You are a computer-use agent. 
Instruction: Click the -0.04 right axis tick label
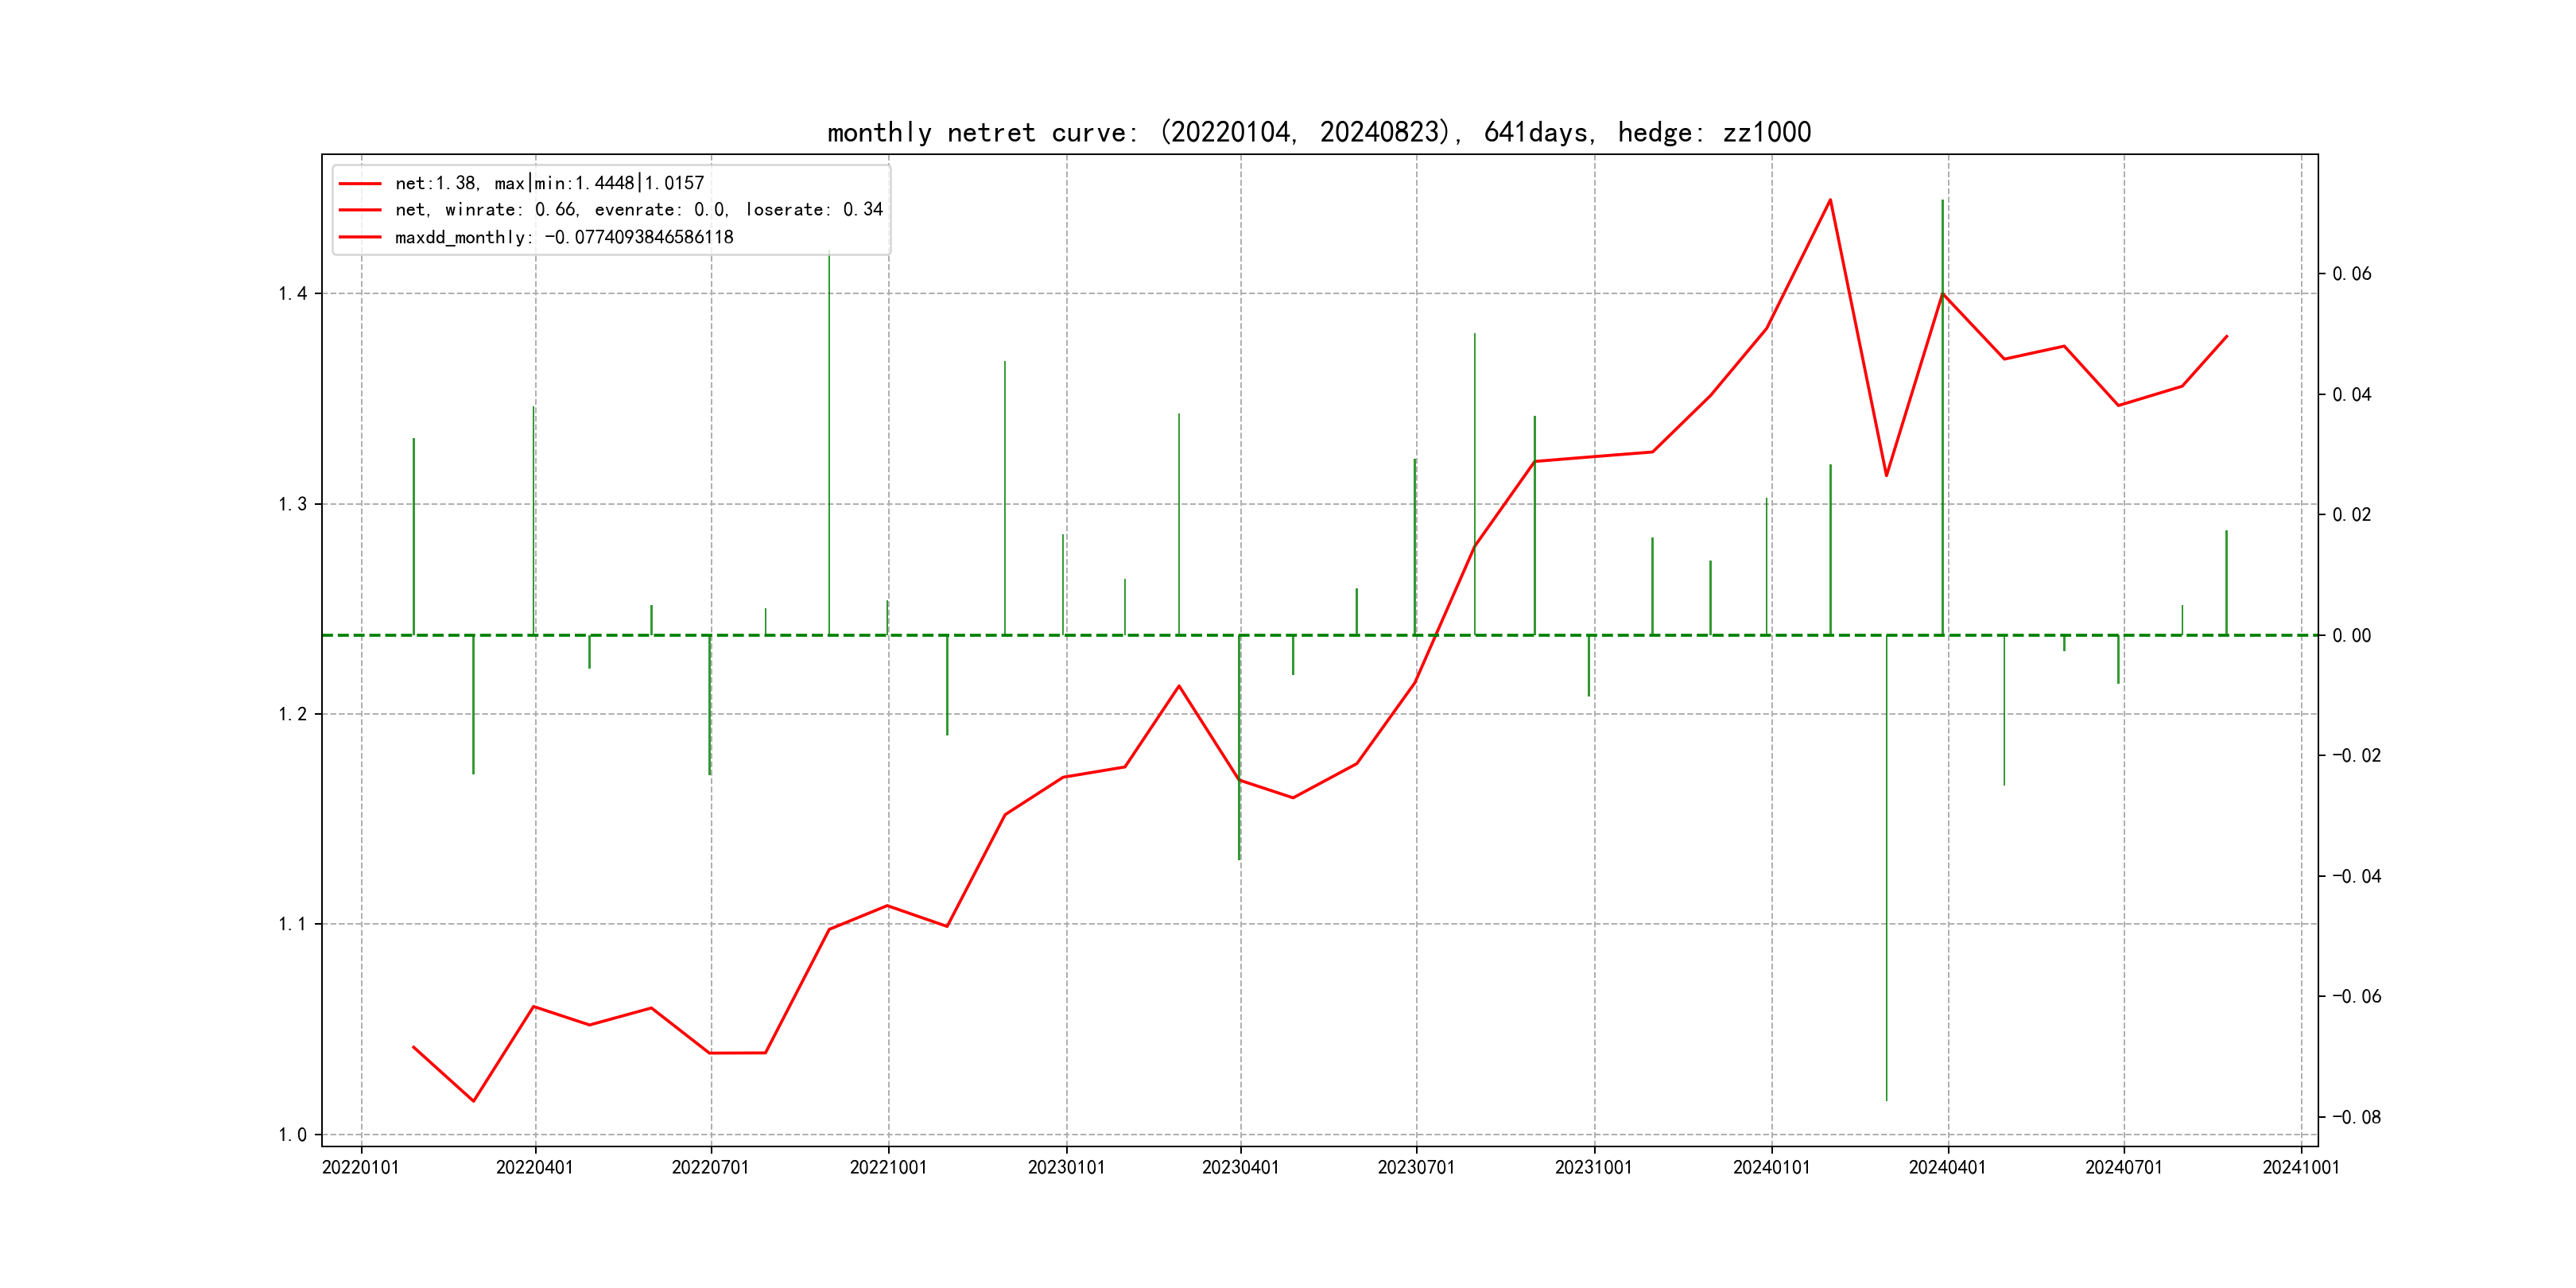click(x=2356, y=877)
